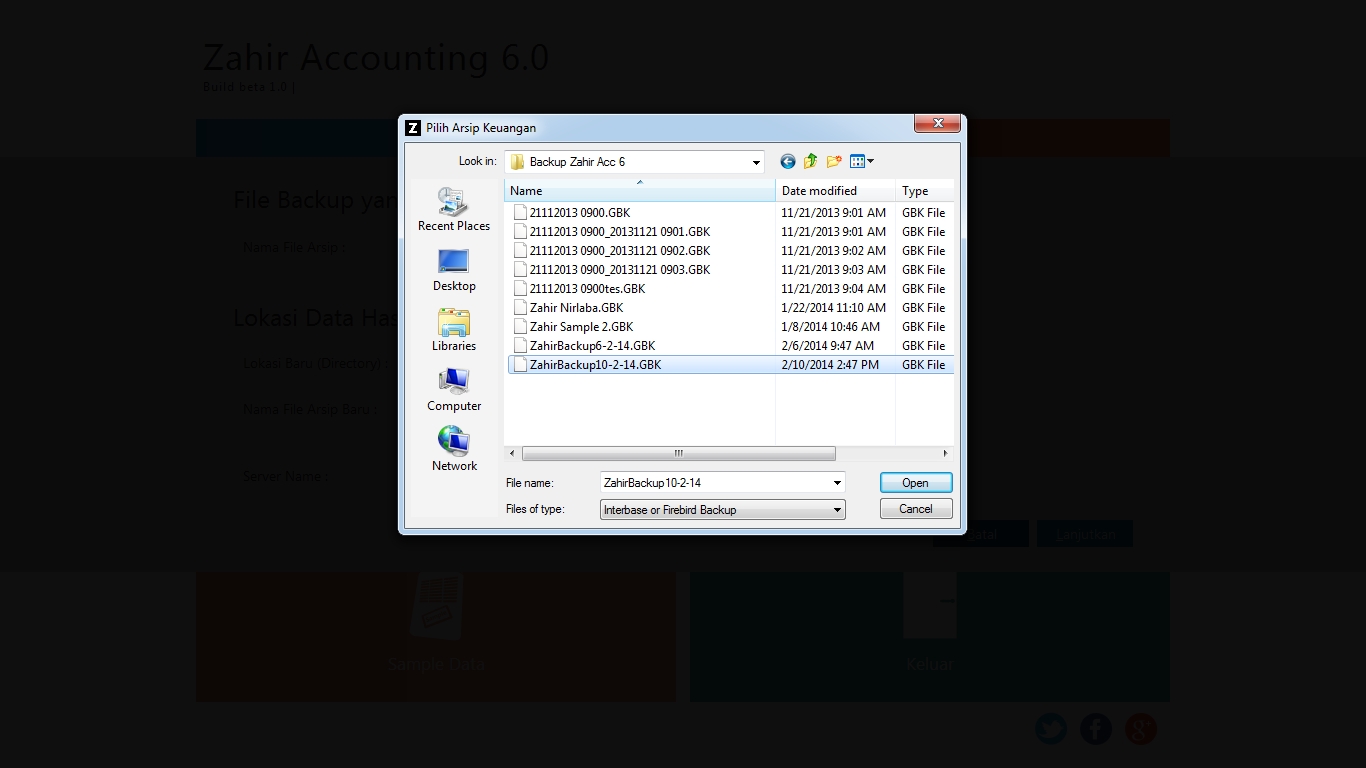Screen dimensions: 1366x768
Task: Click file icon of Zahir Sample 2.GBK
Action: tap(519, 326)
